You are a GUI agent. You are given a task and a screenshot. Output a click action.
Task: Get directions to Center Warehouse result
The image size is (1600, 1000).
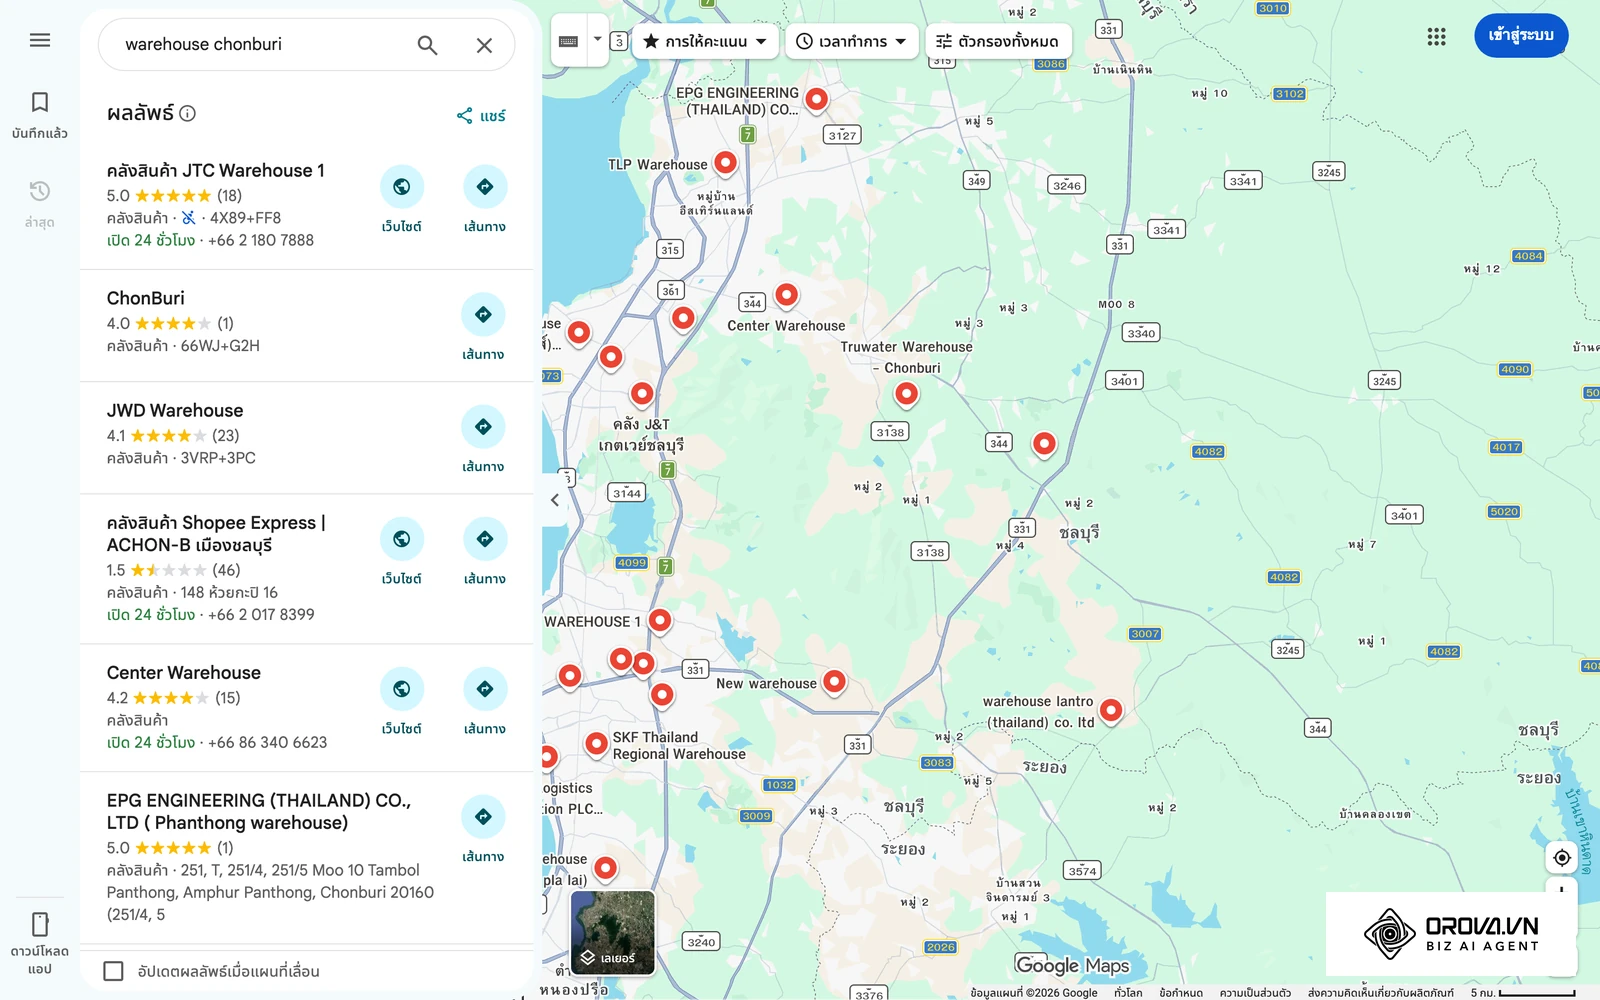(485, 703)
